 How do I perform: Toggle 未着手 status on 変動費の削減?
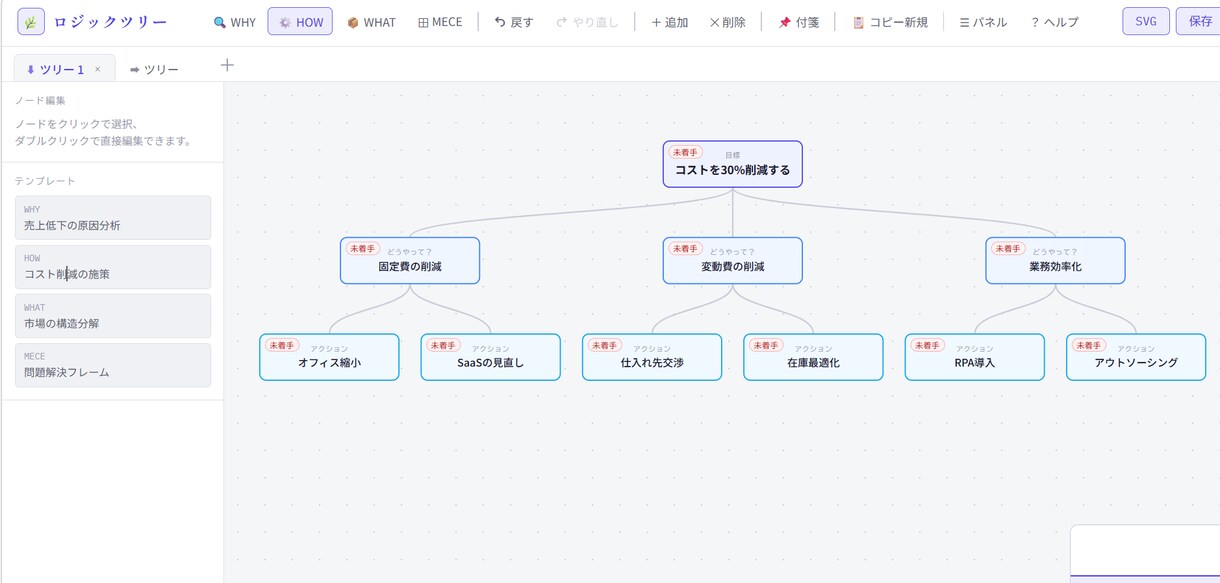685,249
